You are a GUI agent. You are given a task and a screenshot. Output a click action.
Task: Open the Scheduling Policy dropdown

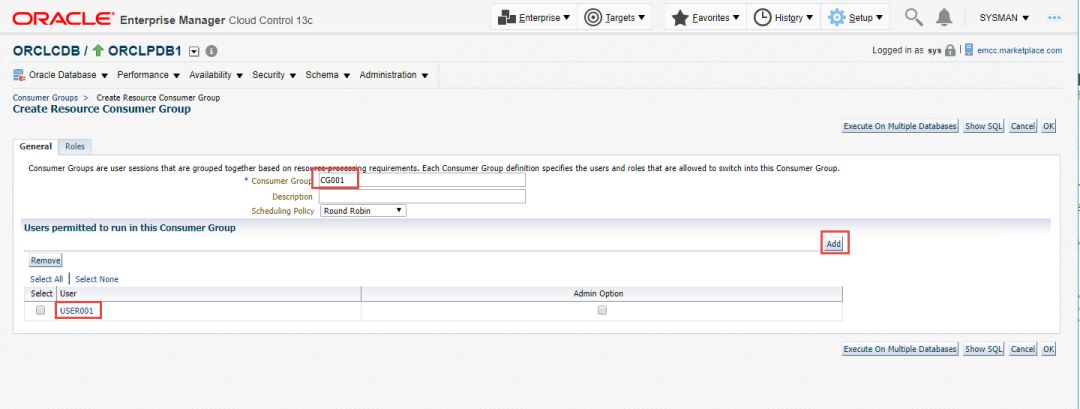click(363, 211)
